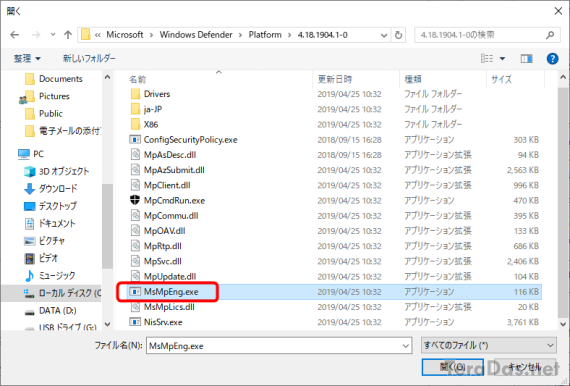Select the X86 folder icon

pos(135,125)
